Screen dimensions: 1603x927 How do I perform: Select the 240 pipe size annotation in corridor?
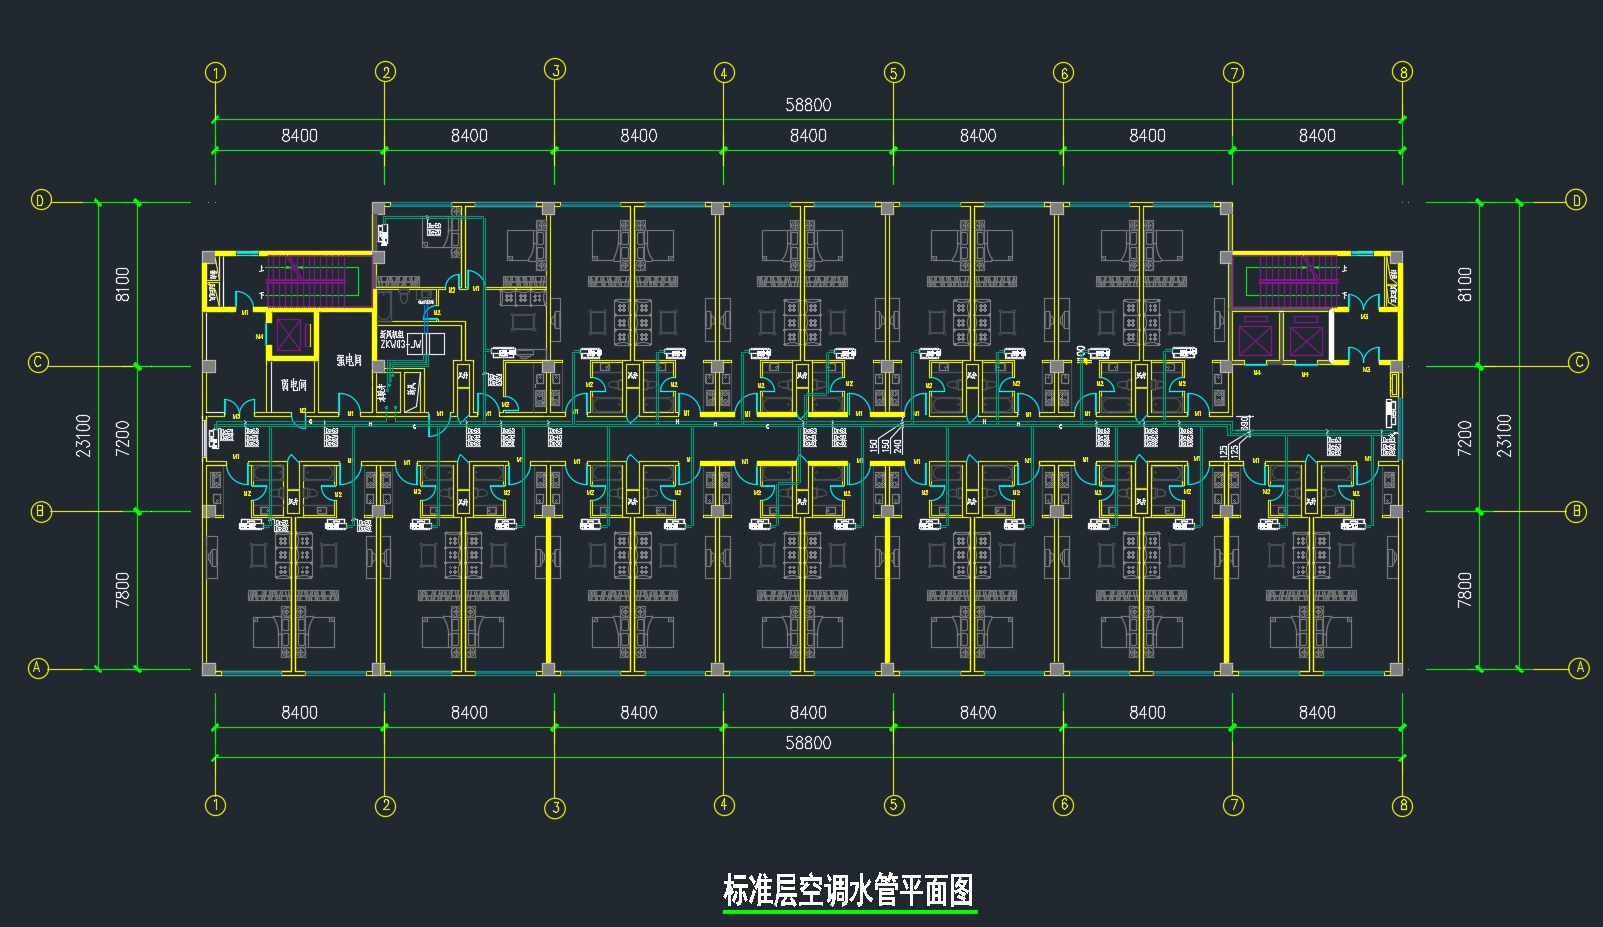(x=897, y=446)
